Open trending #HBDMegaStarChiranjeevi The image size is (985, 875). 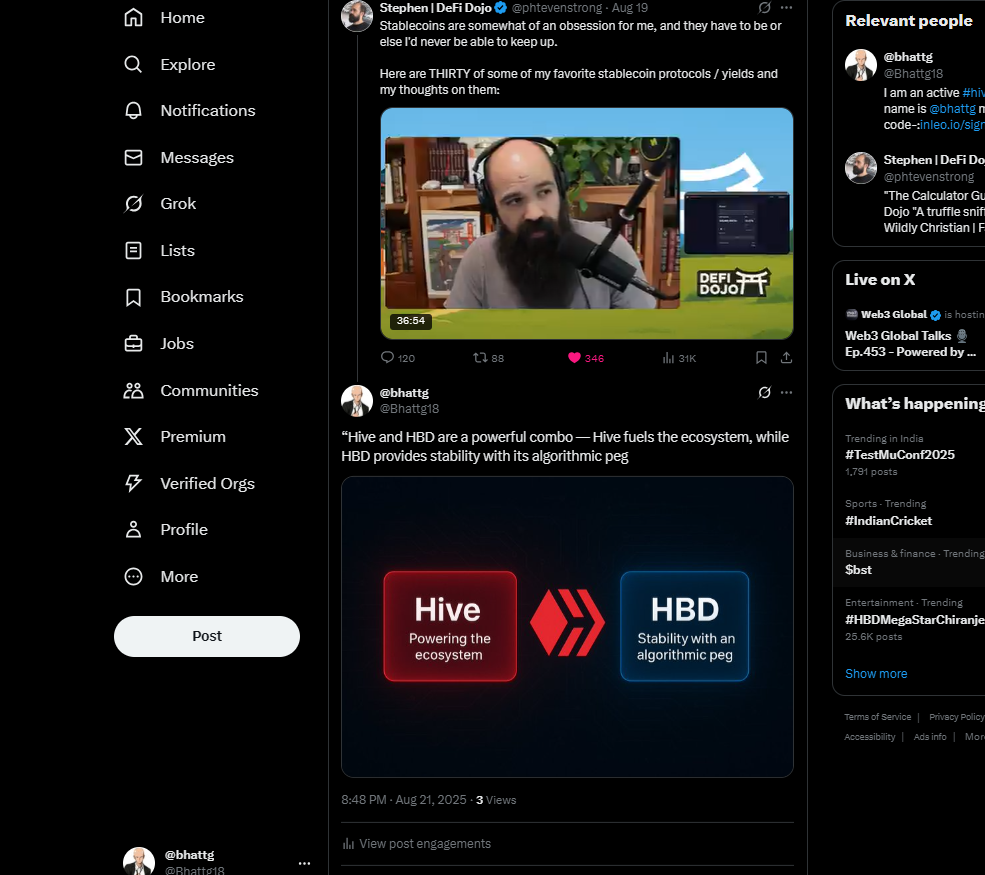tap(915, 619)
